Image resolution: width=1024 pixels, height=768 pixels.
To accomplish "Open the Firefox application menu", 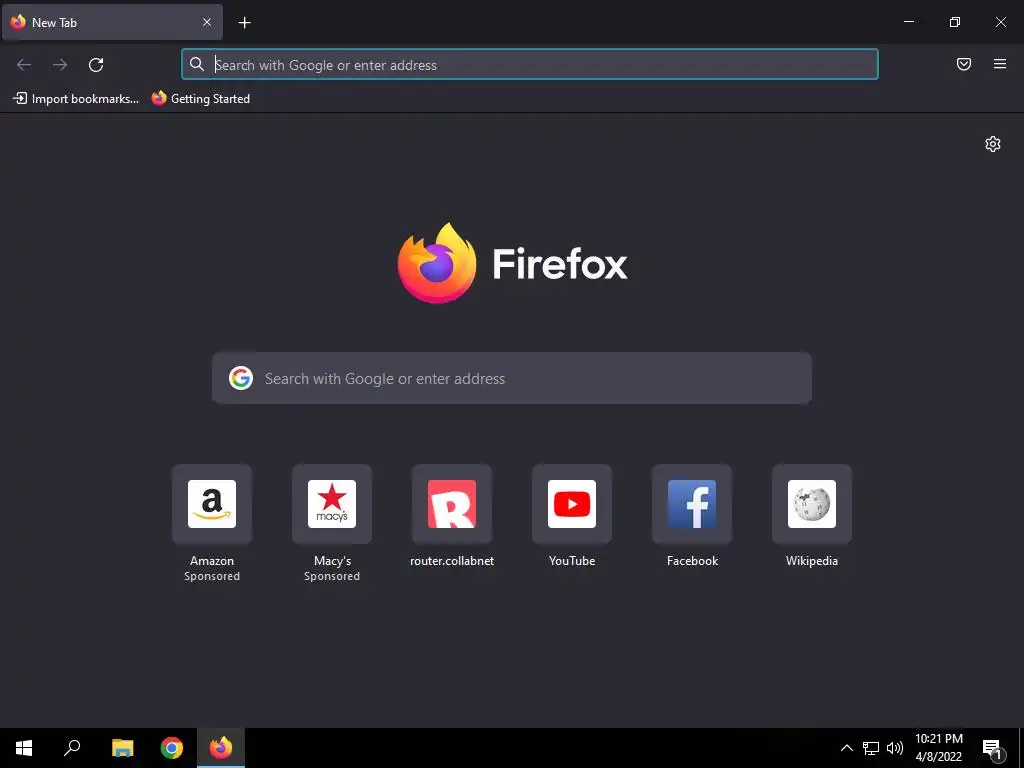I will [x=1000, y=64].
